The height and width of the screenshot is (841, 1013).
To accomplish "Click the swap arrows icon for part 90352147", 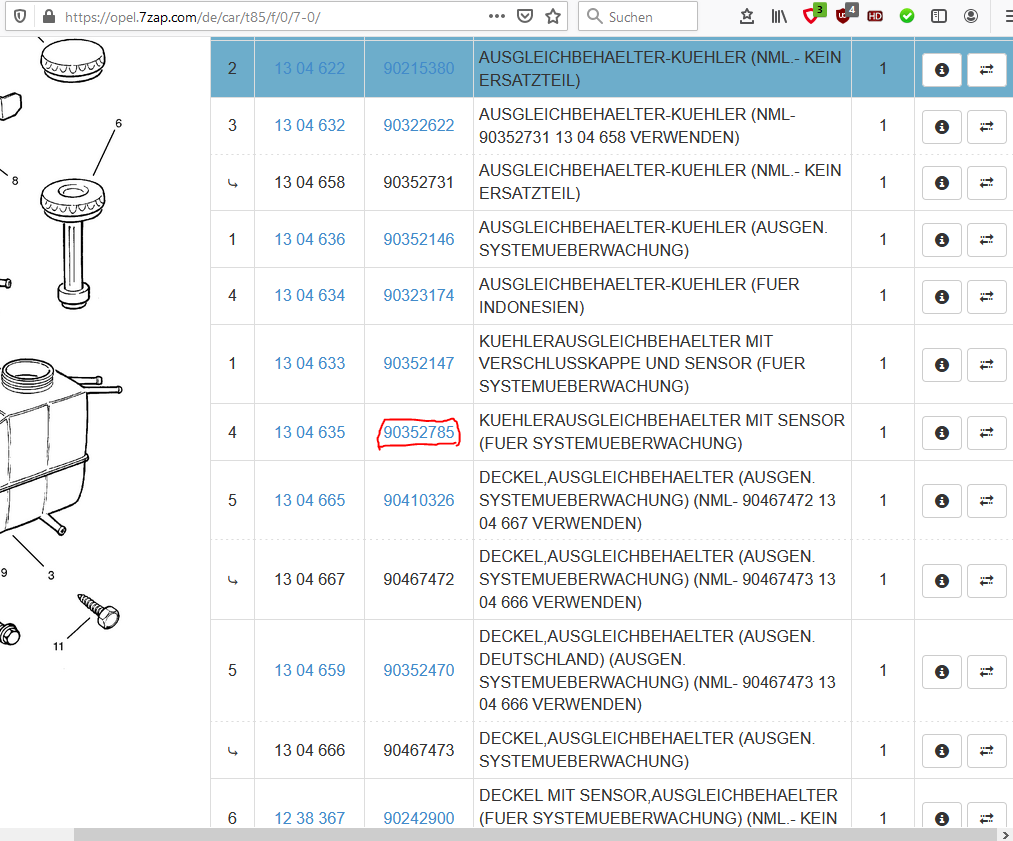I will [986, 364].
